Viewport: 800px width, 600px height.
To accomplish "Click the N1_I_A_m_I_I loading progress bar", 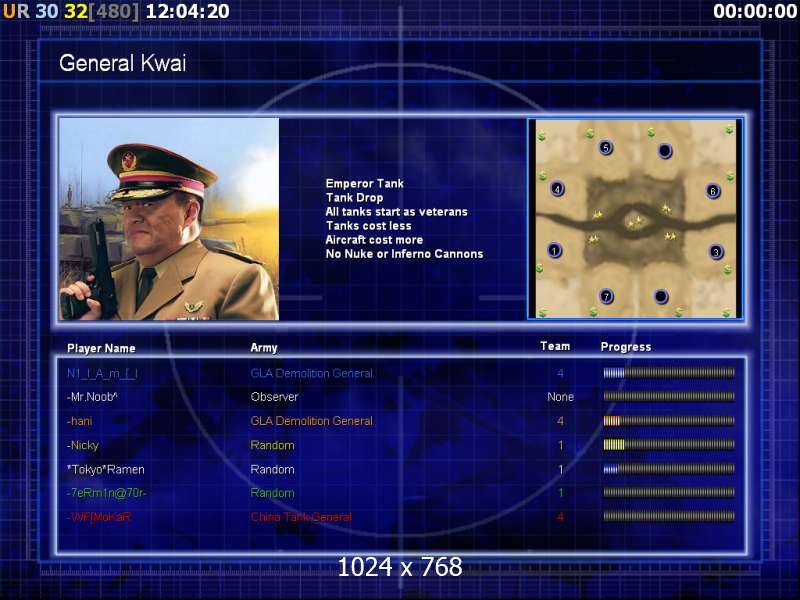I will coord(669,373).
